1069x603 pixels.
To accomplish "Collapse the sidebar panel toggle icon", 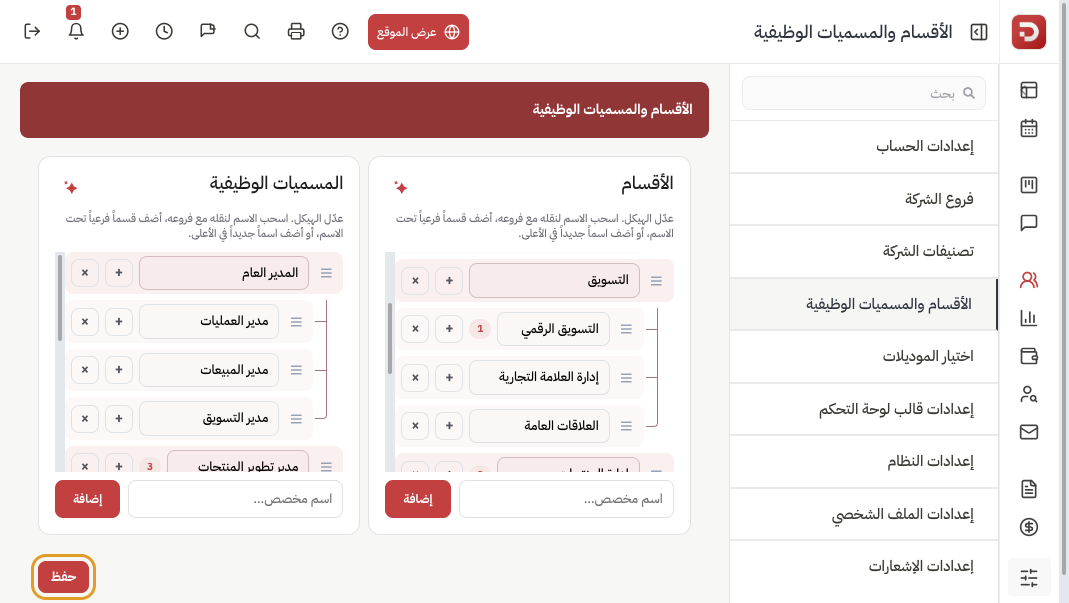I will (978, 32).
